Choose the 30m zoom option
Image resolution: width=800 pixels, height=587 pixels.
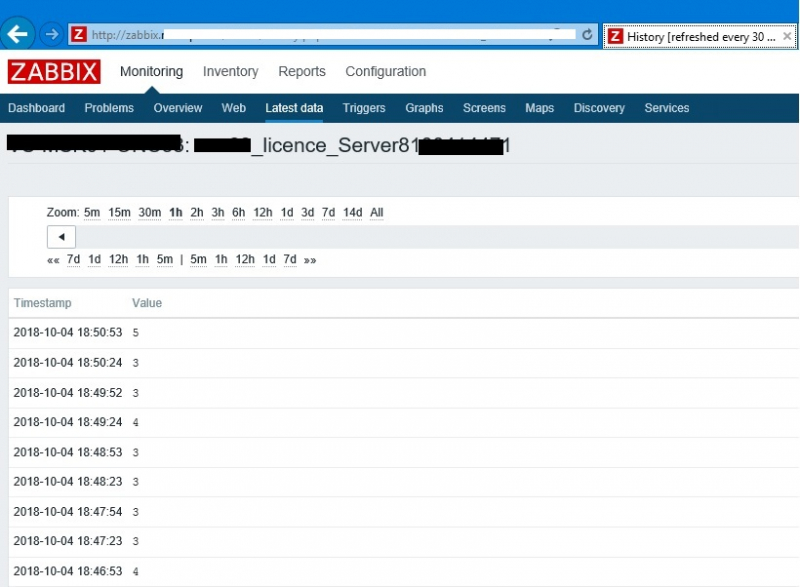tap(149, 213)
